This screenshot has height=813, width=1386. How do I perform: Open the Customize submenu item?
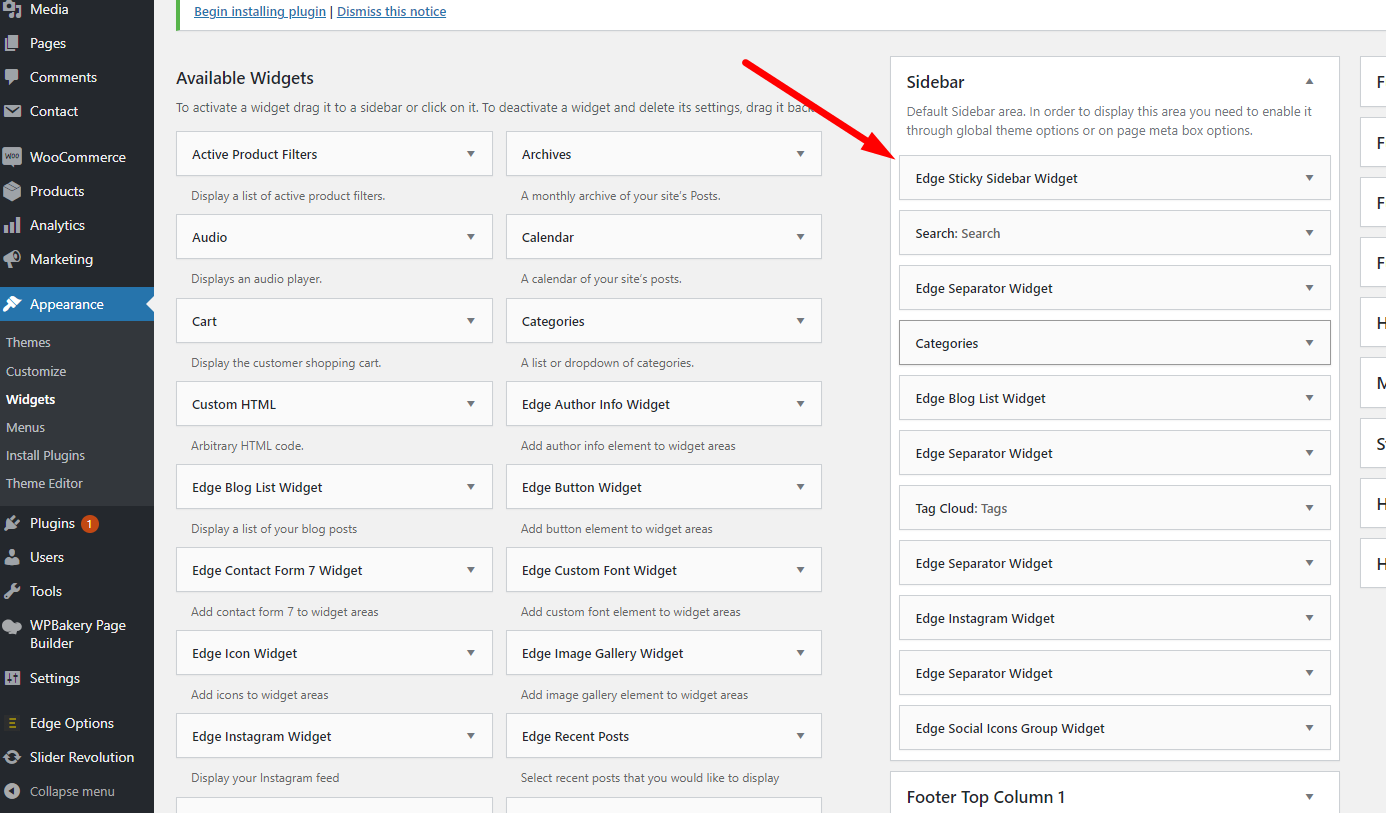36,371
